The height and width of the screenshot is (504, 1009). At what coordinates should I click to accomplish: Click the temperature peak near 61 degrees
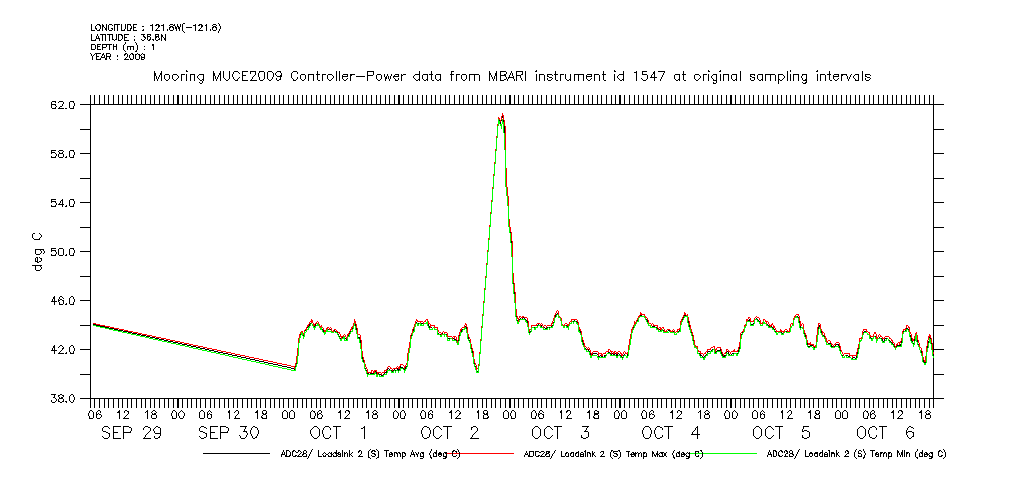coord(501,117)
